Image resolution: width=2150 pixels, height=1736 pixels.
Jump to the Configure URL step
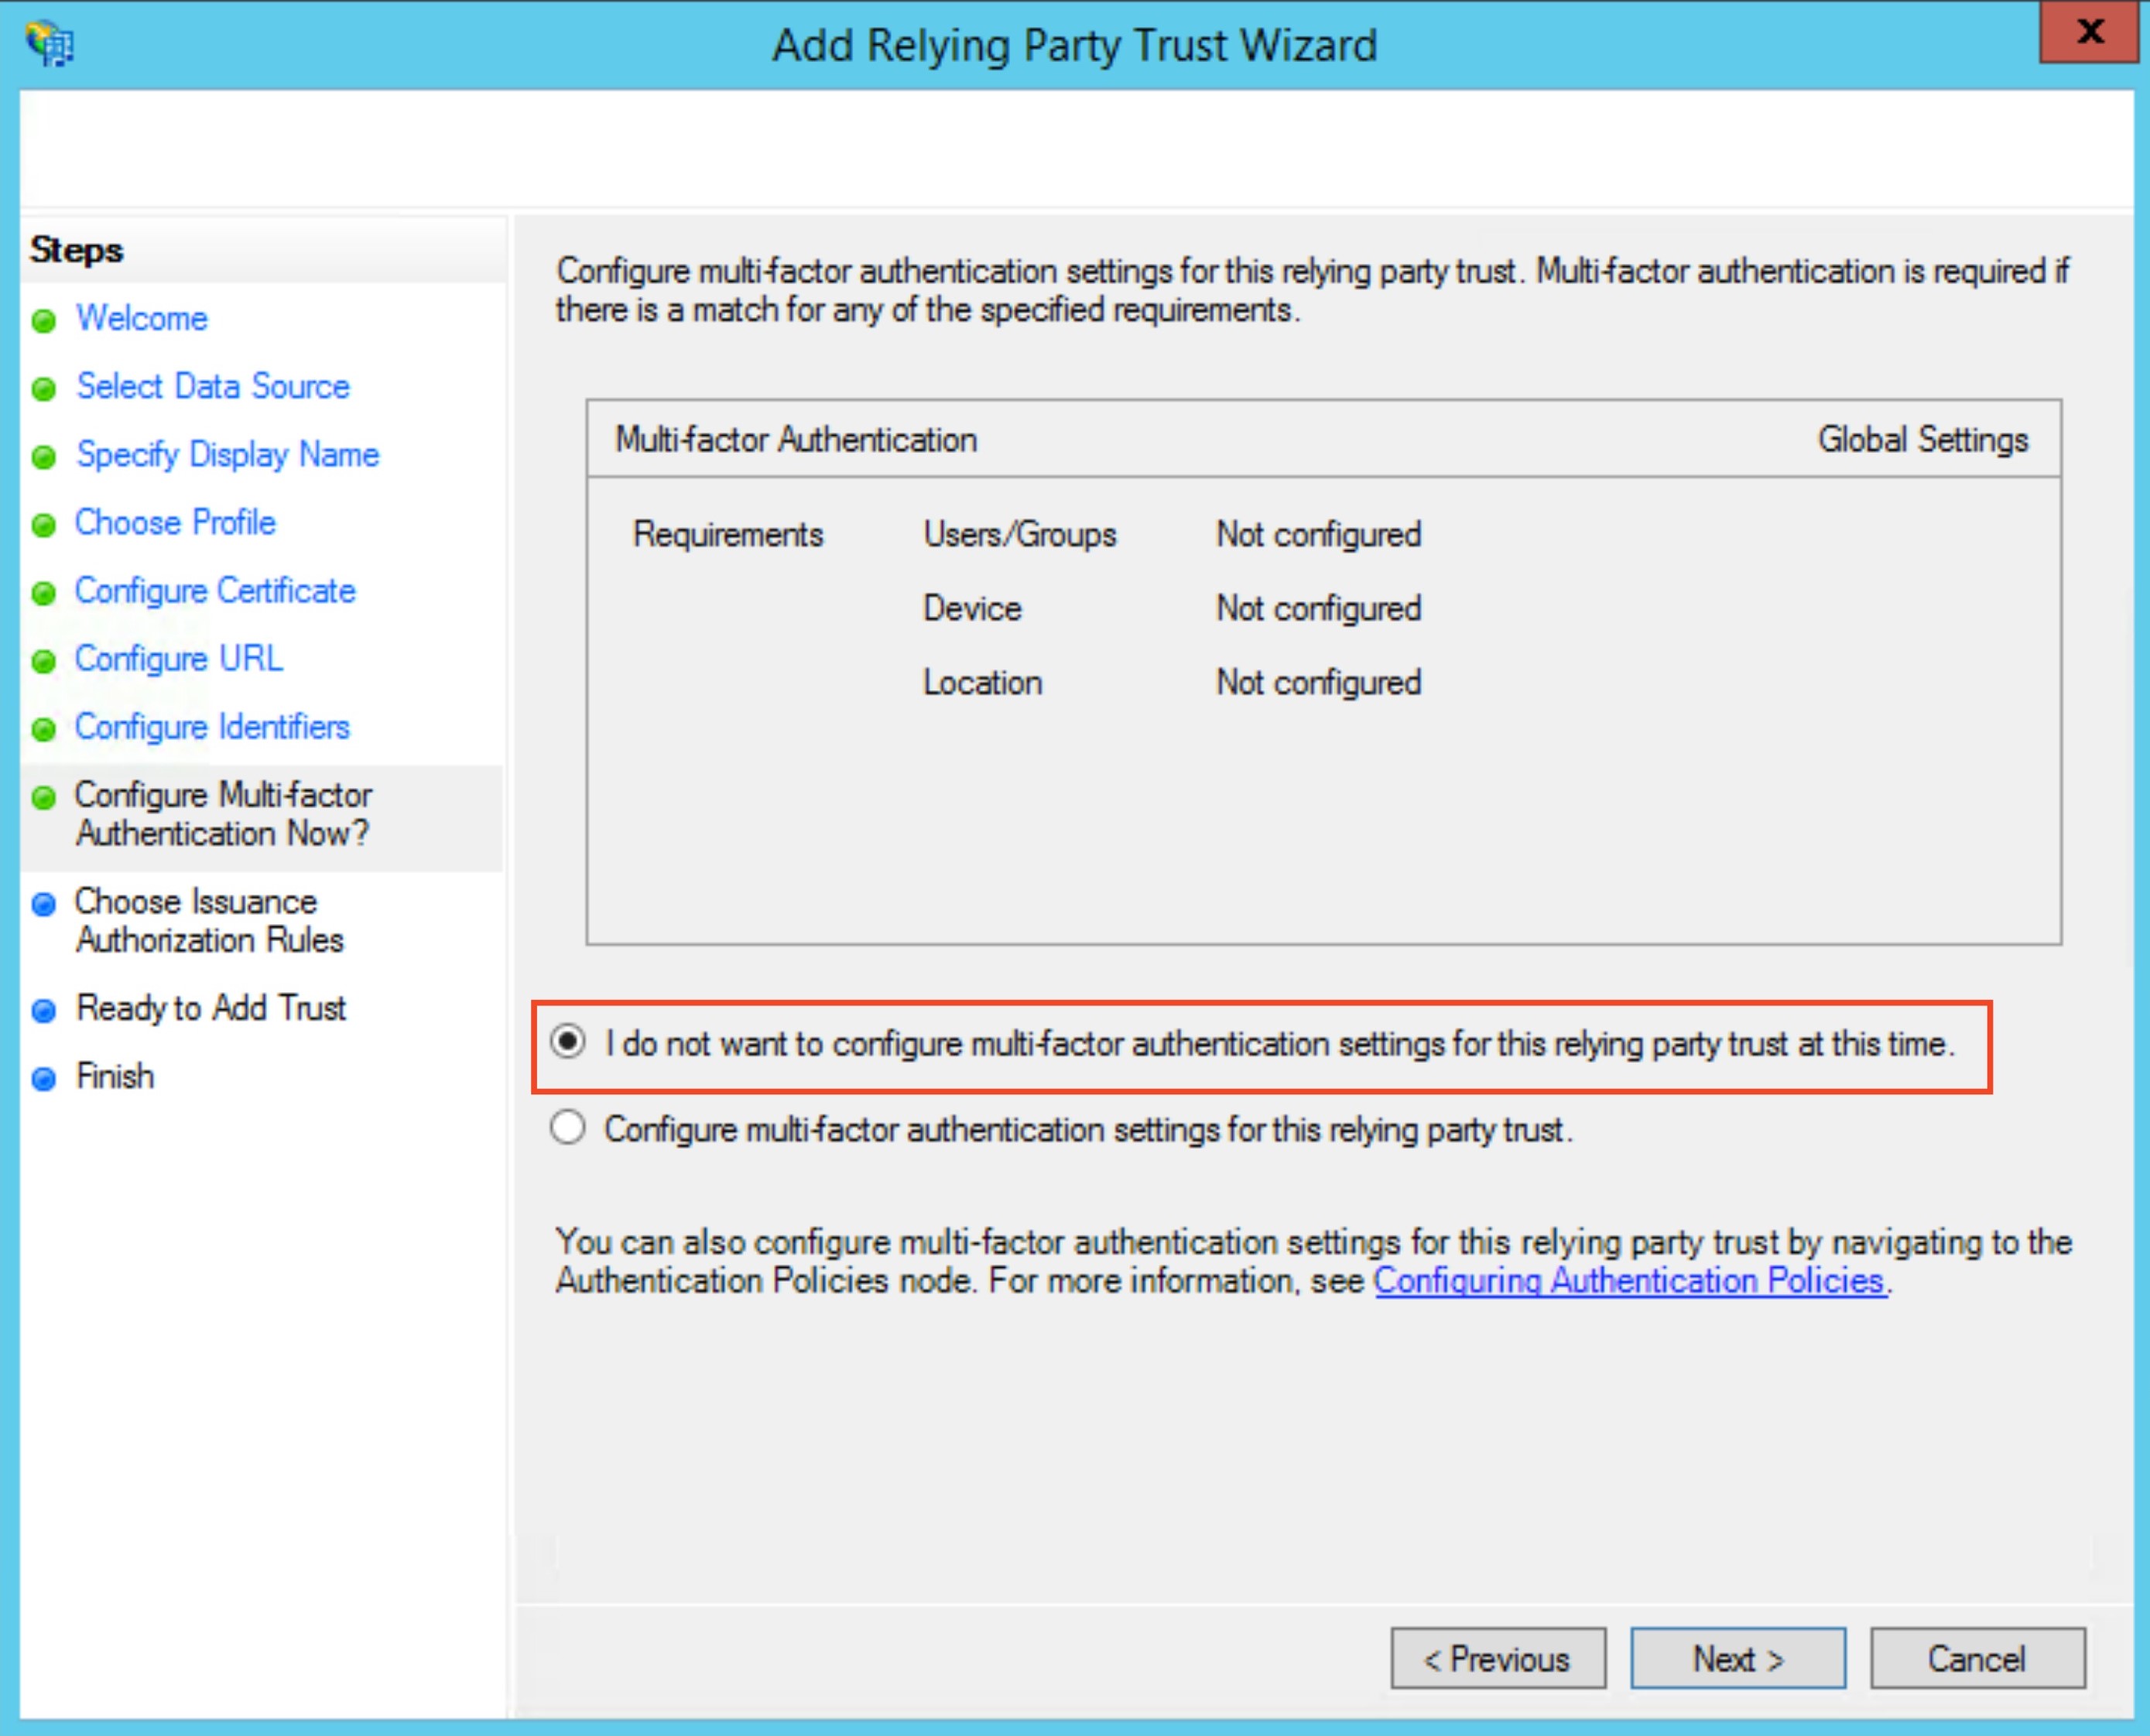coord(179,659)
